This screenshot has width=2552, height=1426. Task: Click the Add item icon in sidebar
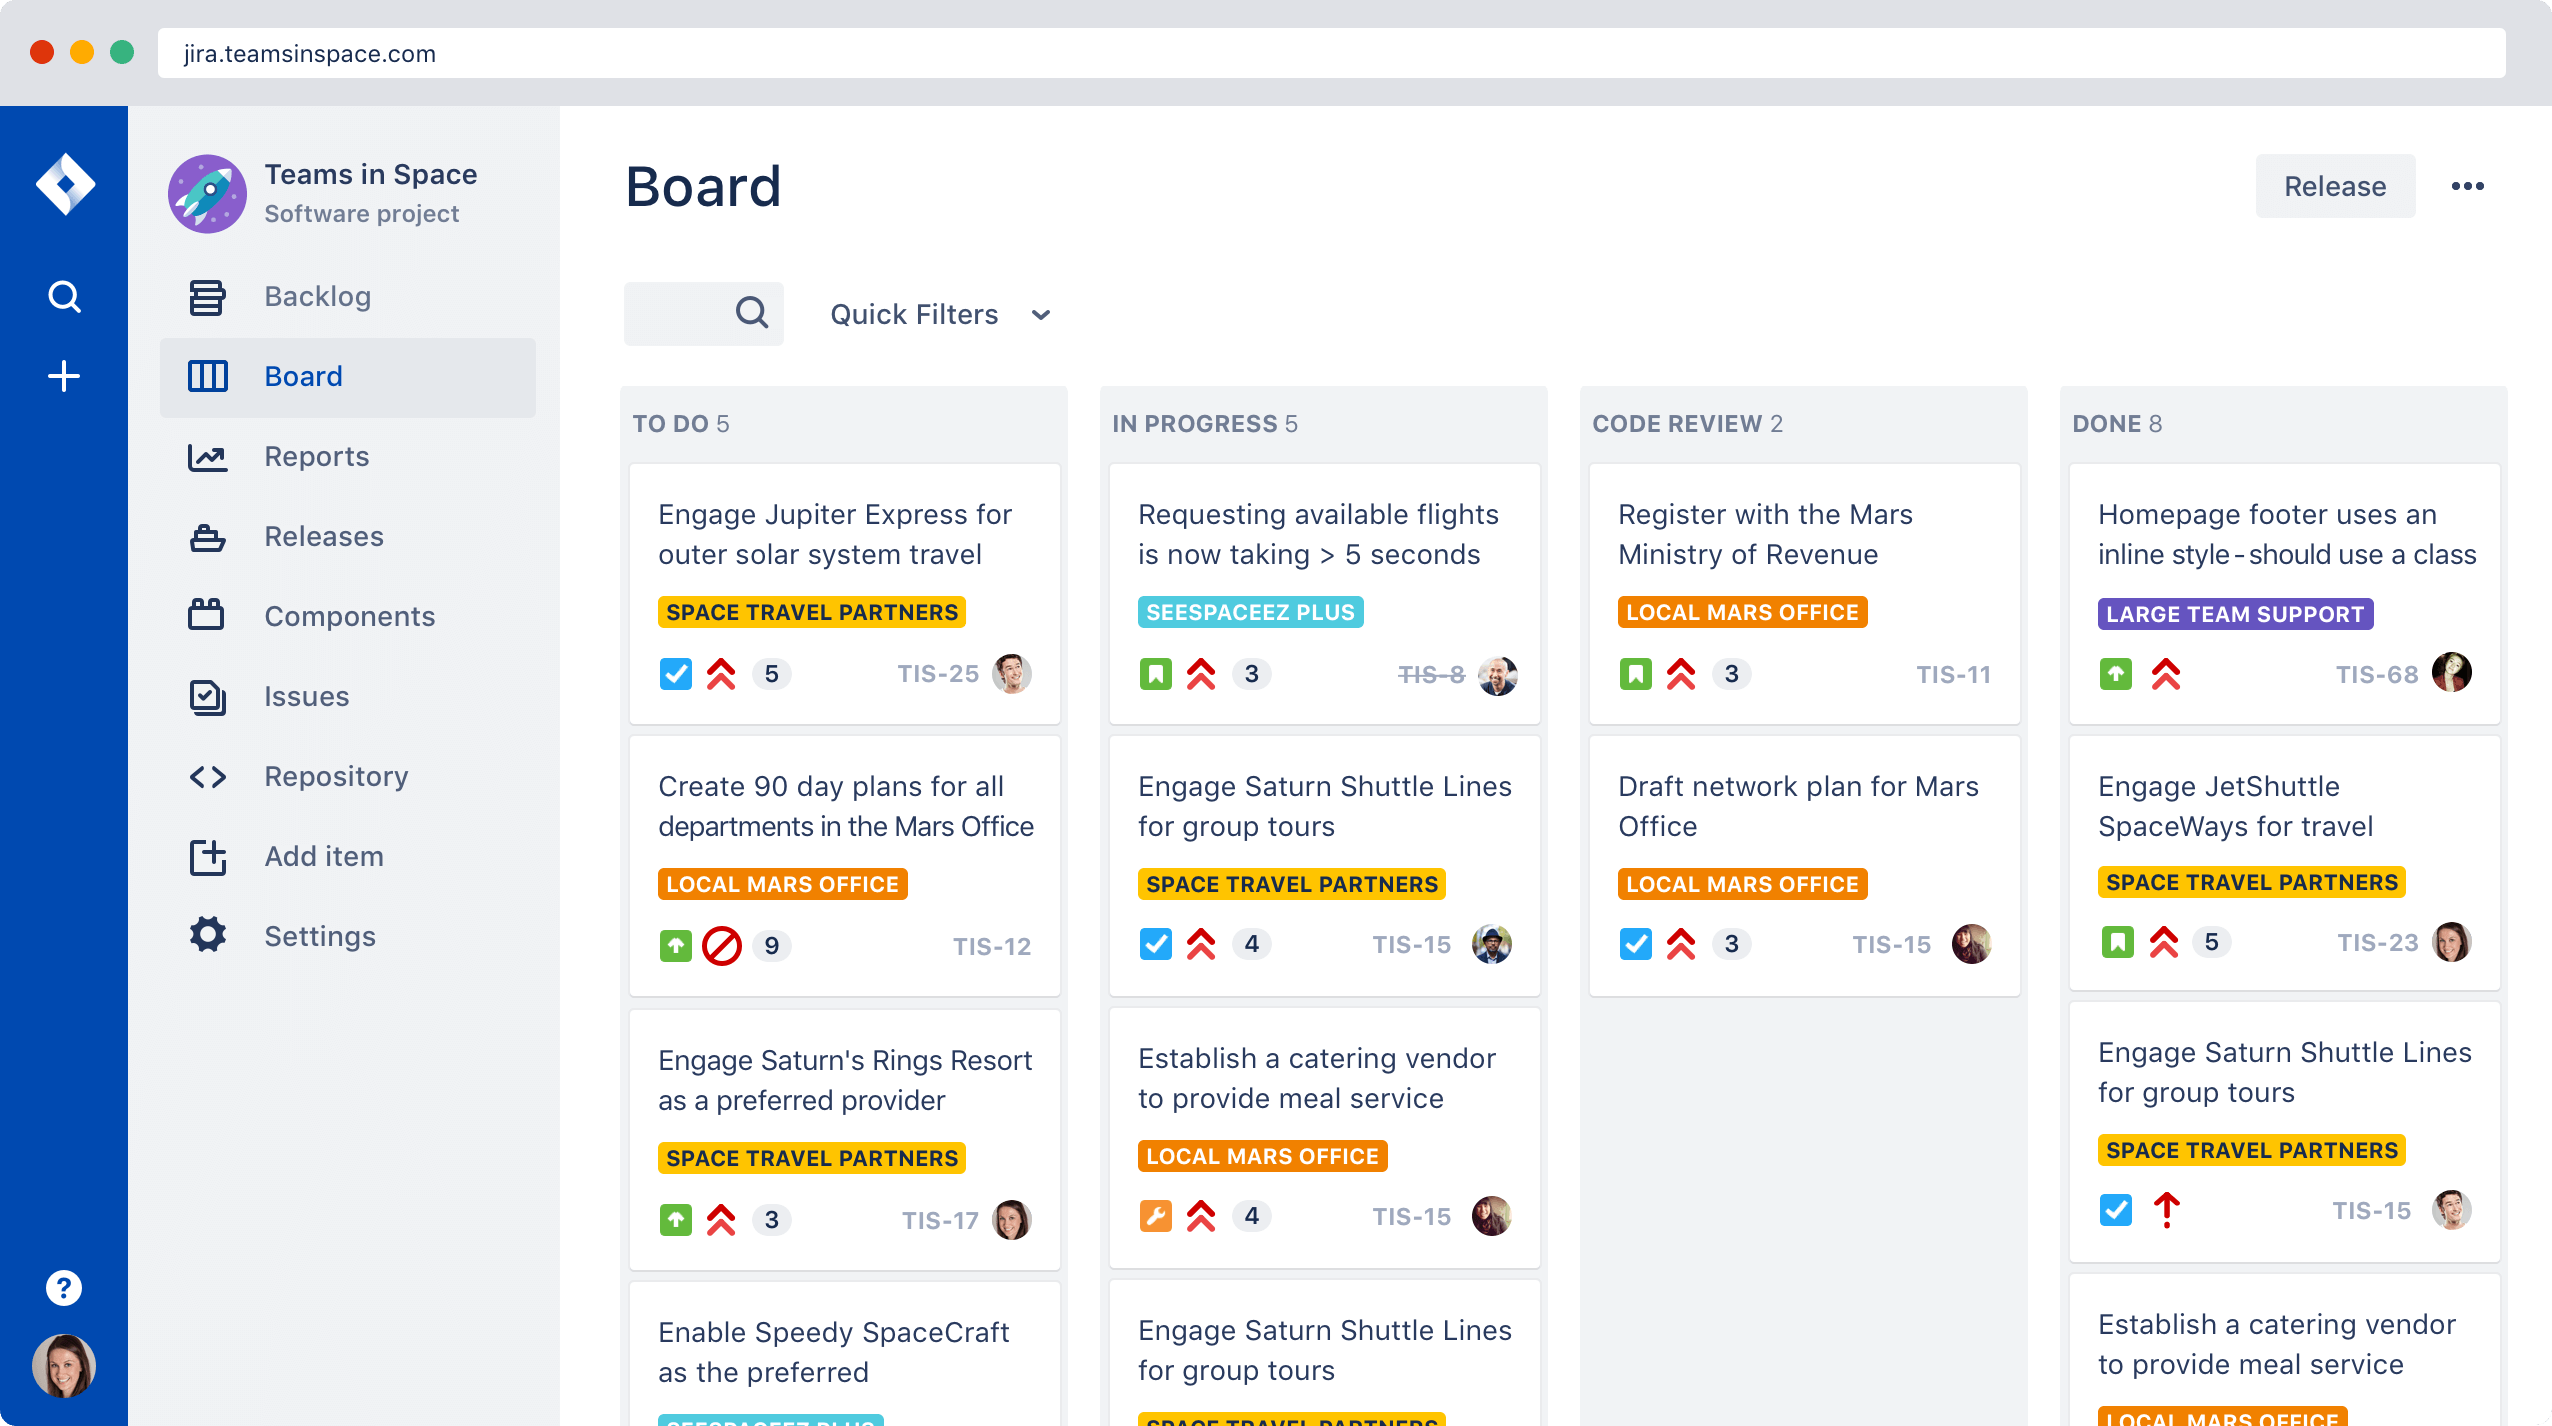pyautogui.click(x=207, y=855)
